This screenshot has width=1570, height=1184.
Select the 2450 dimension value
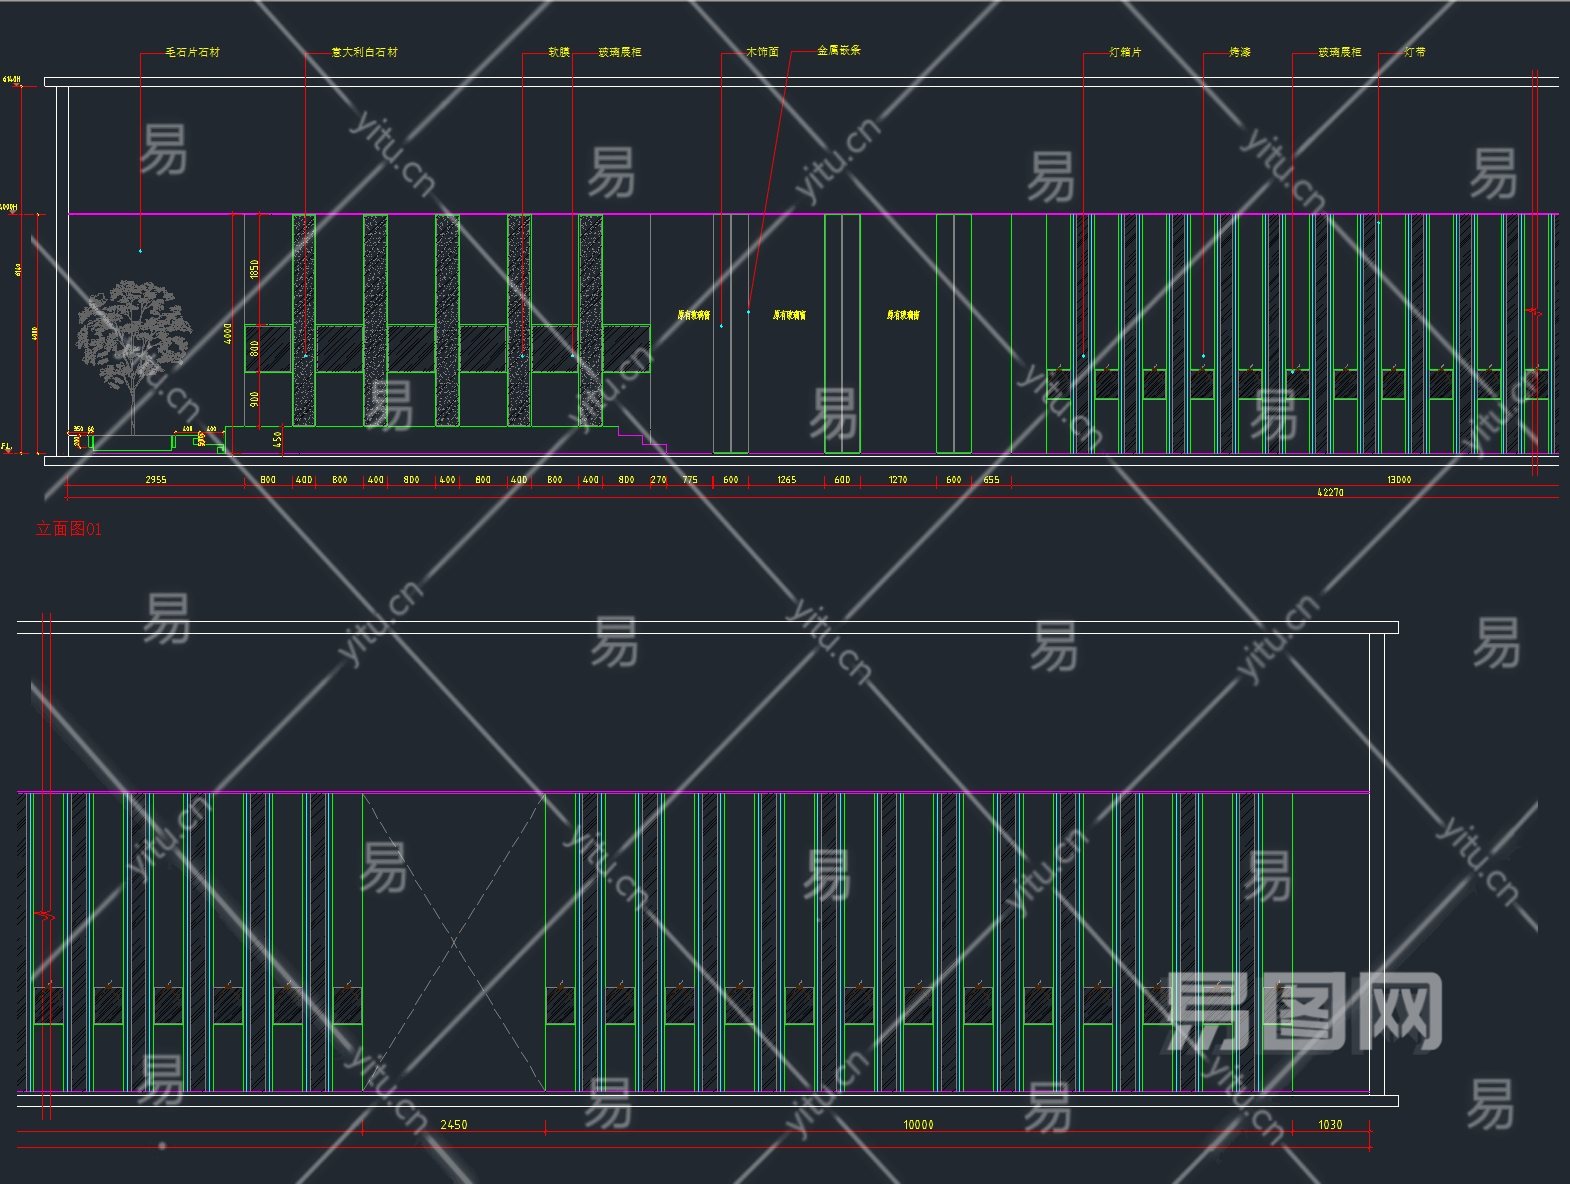pos(454,1125)
